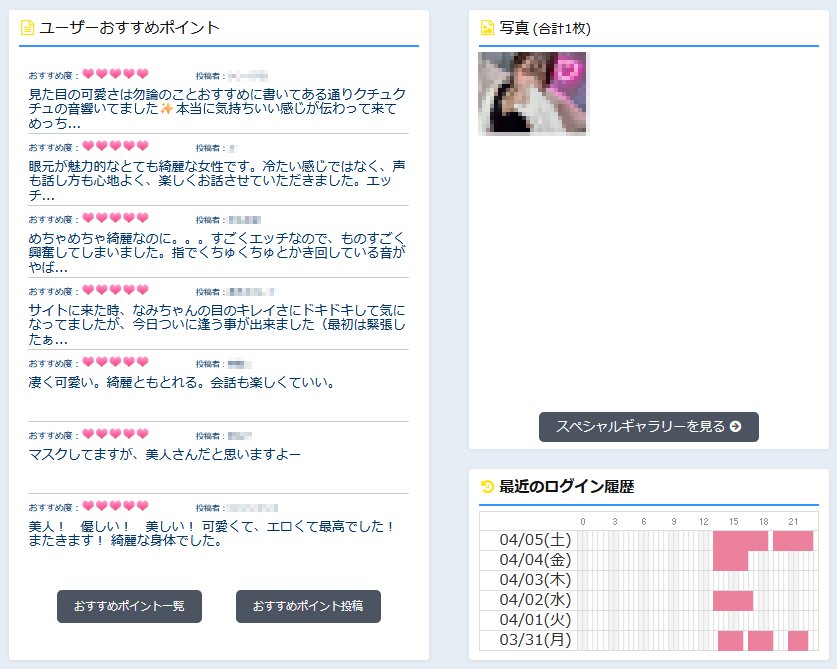Open the blurred profile photo thumbnail
Viewport: 837px width, 669px height.
(533, 94)
